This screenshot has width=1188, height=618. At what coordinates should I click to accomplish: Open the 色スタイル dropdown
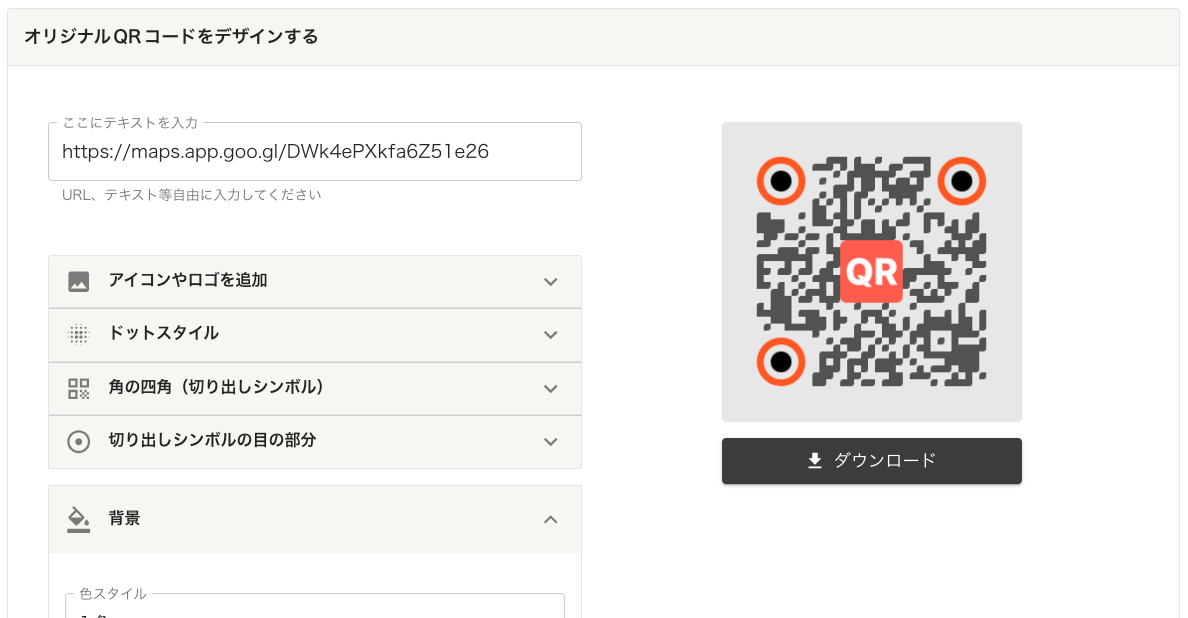click(315, 608)
